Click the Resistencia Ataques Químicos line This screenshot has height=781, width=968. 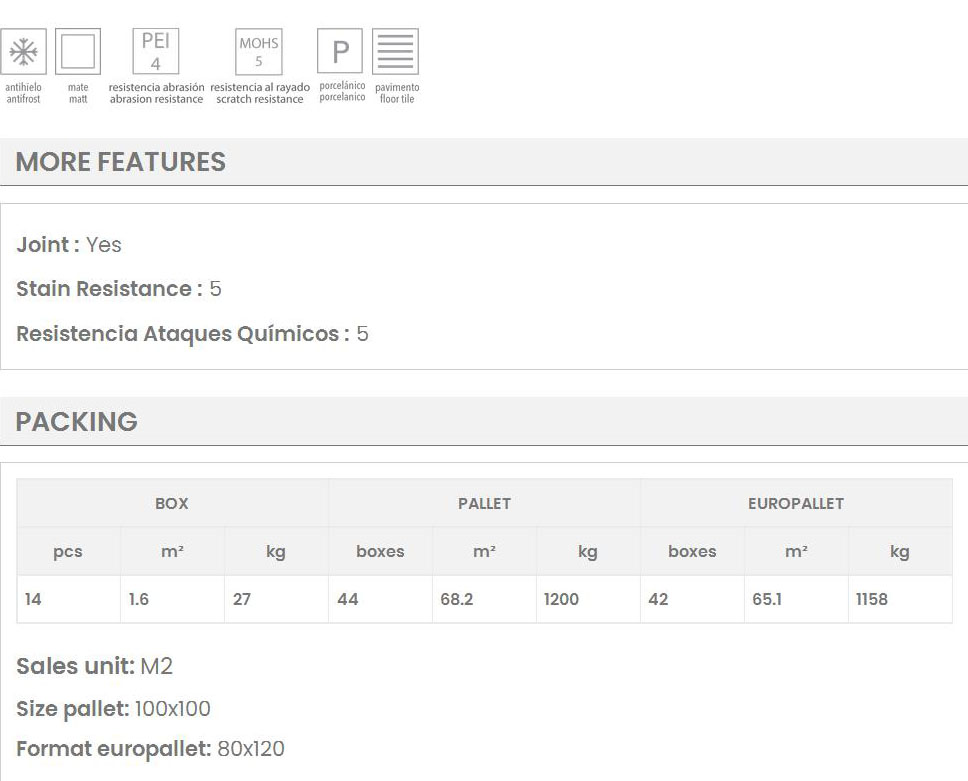pos(192,334)
